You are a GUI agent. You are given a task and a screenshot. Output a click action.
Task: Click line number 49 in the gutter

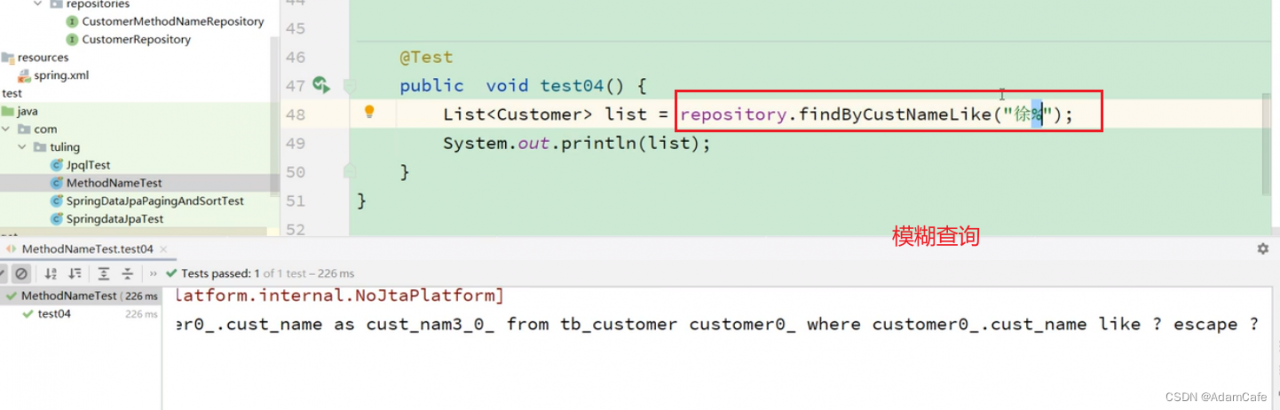(295, 143)
